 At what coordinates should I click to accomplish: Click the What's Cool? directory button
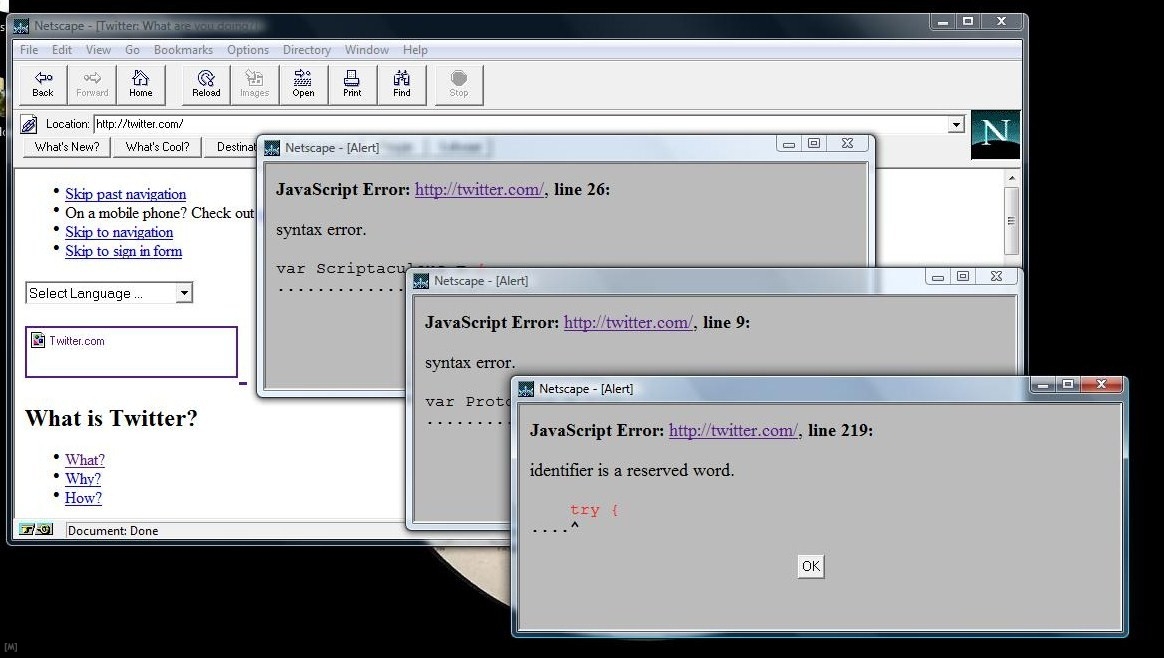157,147
